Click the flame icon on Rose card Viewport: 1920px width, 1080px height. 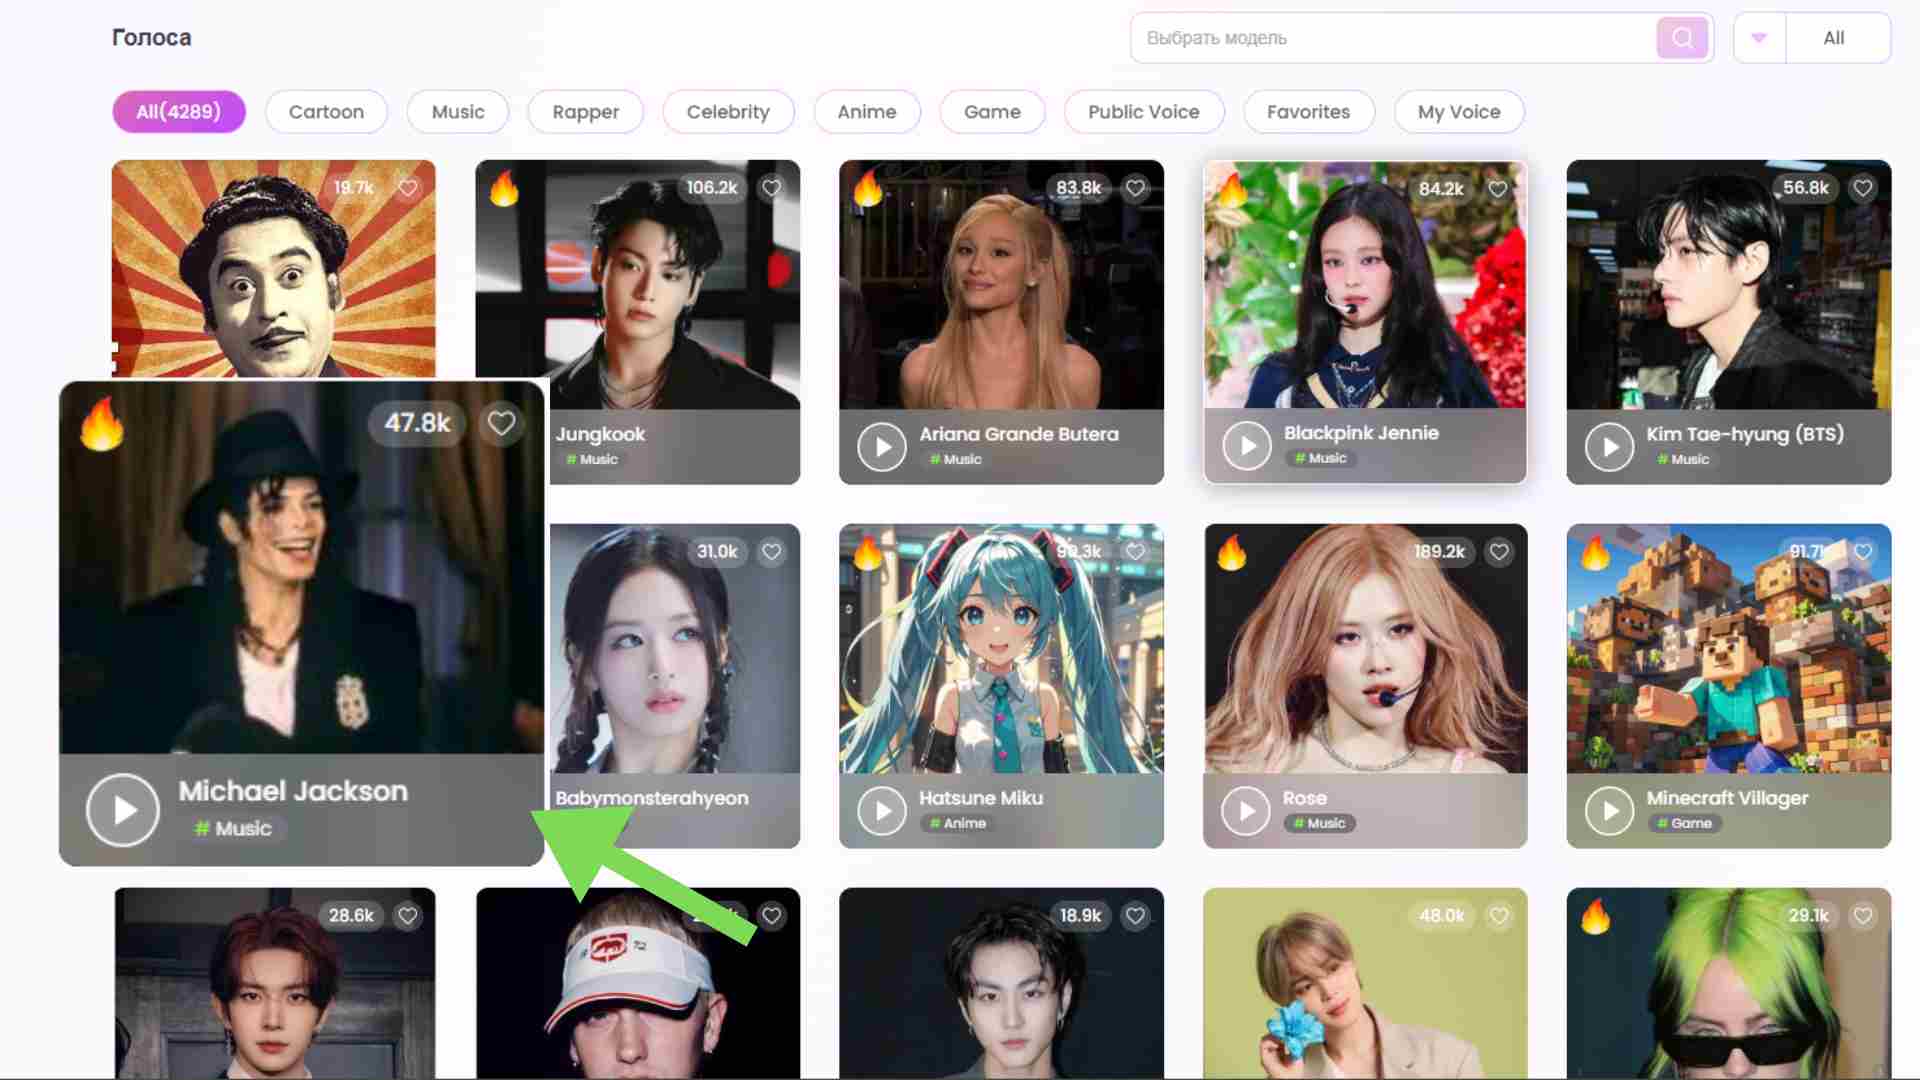click(1232, 552)
